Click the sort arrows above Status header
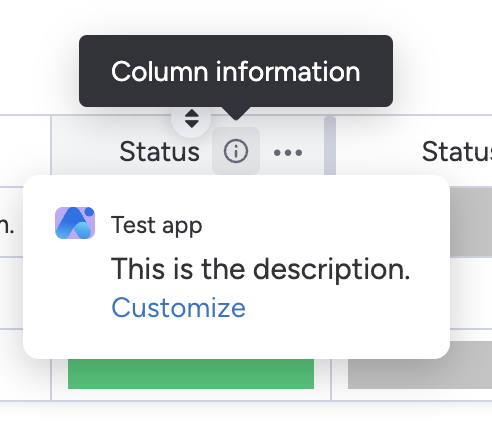The height and width of the screenshot is (422, 492). tap(191, 118)
